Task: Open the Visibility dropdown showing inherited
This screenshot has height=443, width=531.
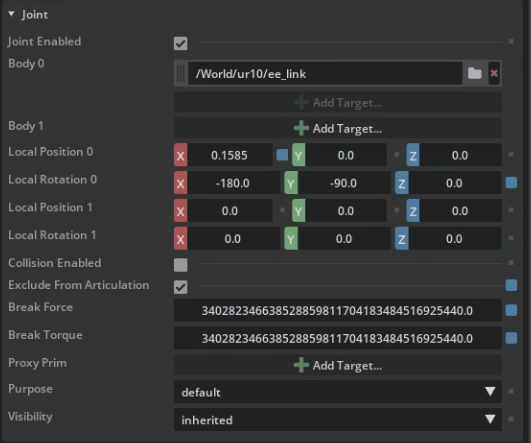Action: [x=338, y=420]
